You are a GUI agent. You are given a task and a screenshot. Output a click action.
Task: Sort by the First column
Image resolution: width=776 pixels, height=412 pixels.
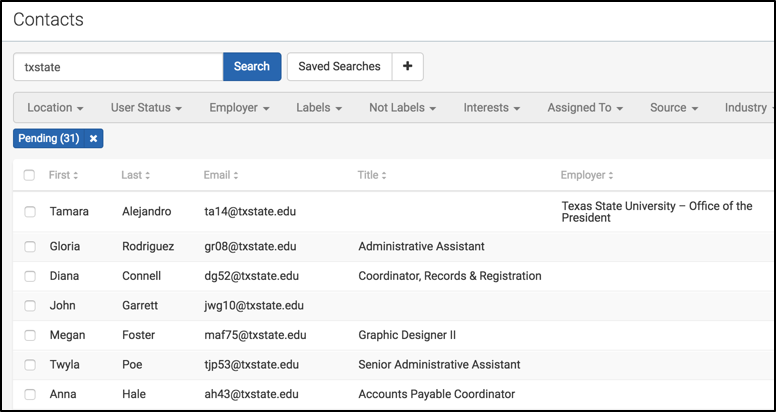point(63,175)
